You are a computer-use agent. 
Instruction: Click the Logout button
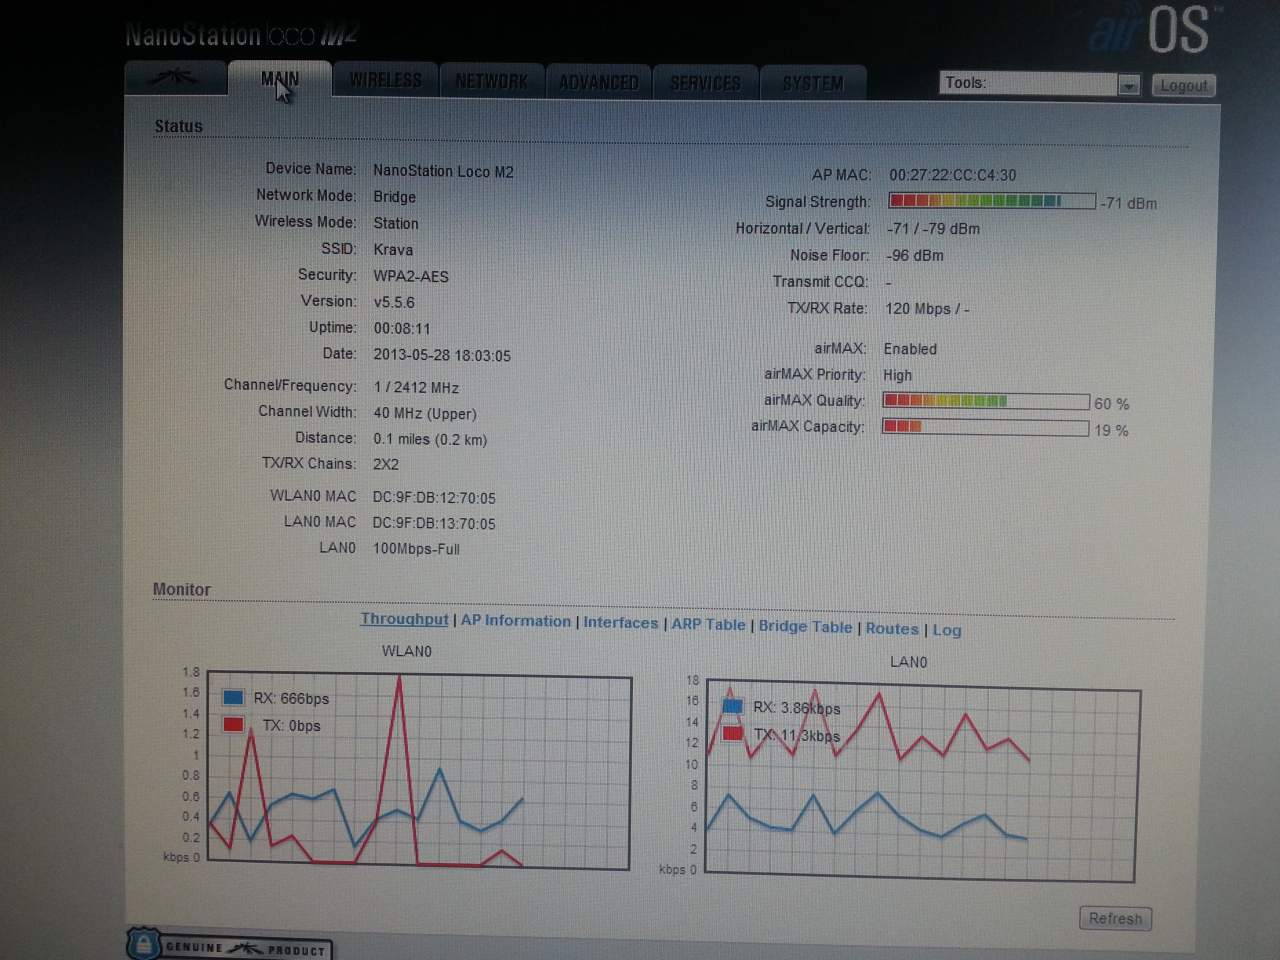pyautogui.click(x=1183, y=86)
